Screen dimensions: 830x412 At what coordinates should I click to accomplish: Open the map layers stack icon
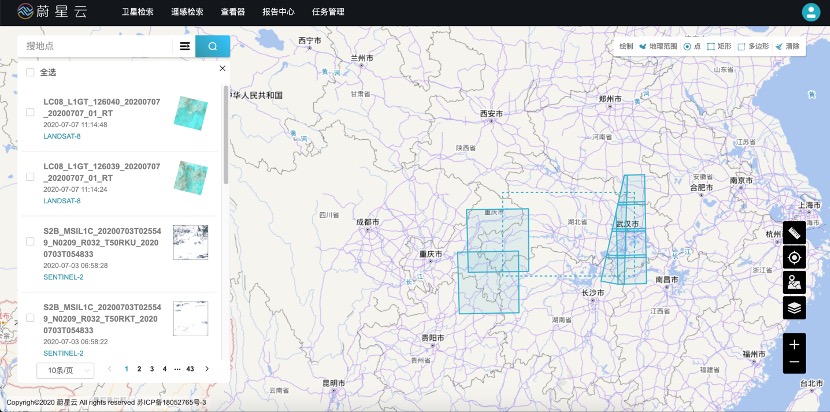tap(794, 308)
